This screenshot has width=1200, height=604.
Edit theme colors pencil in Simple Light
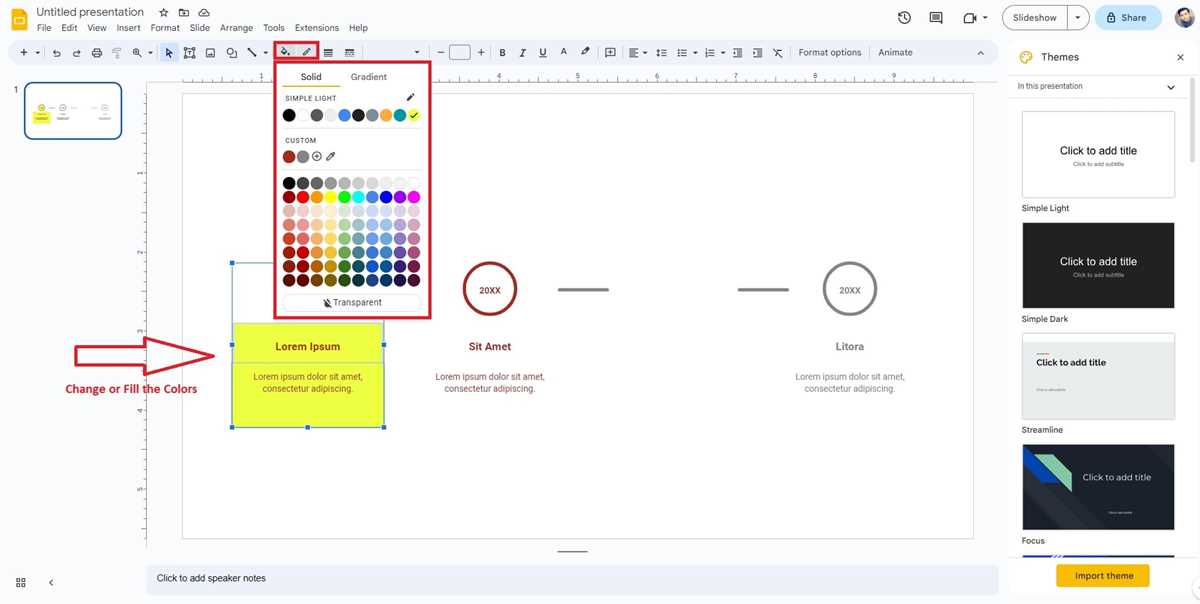pos(410,98)
